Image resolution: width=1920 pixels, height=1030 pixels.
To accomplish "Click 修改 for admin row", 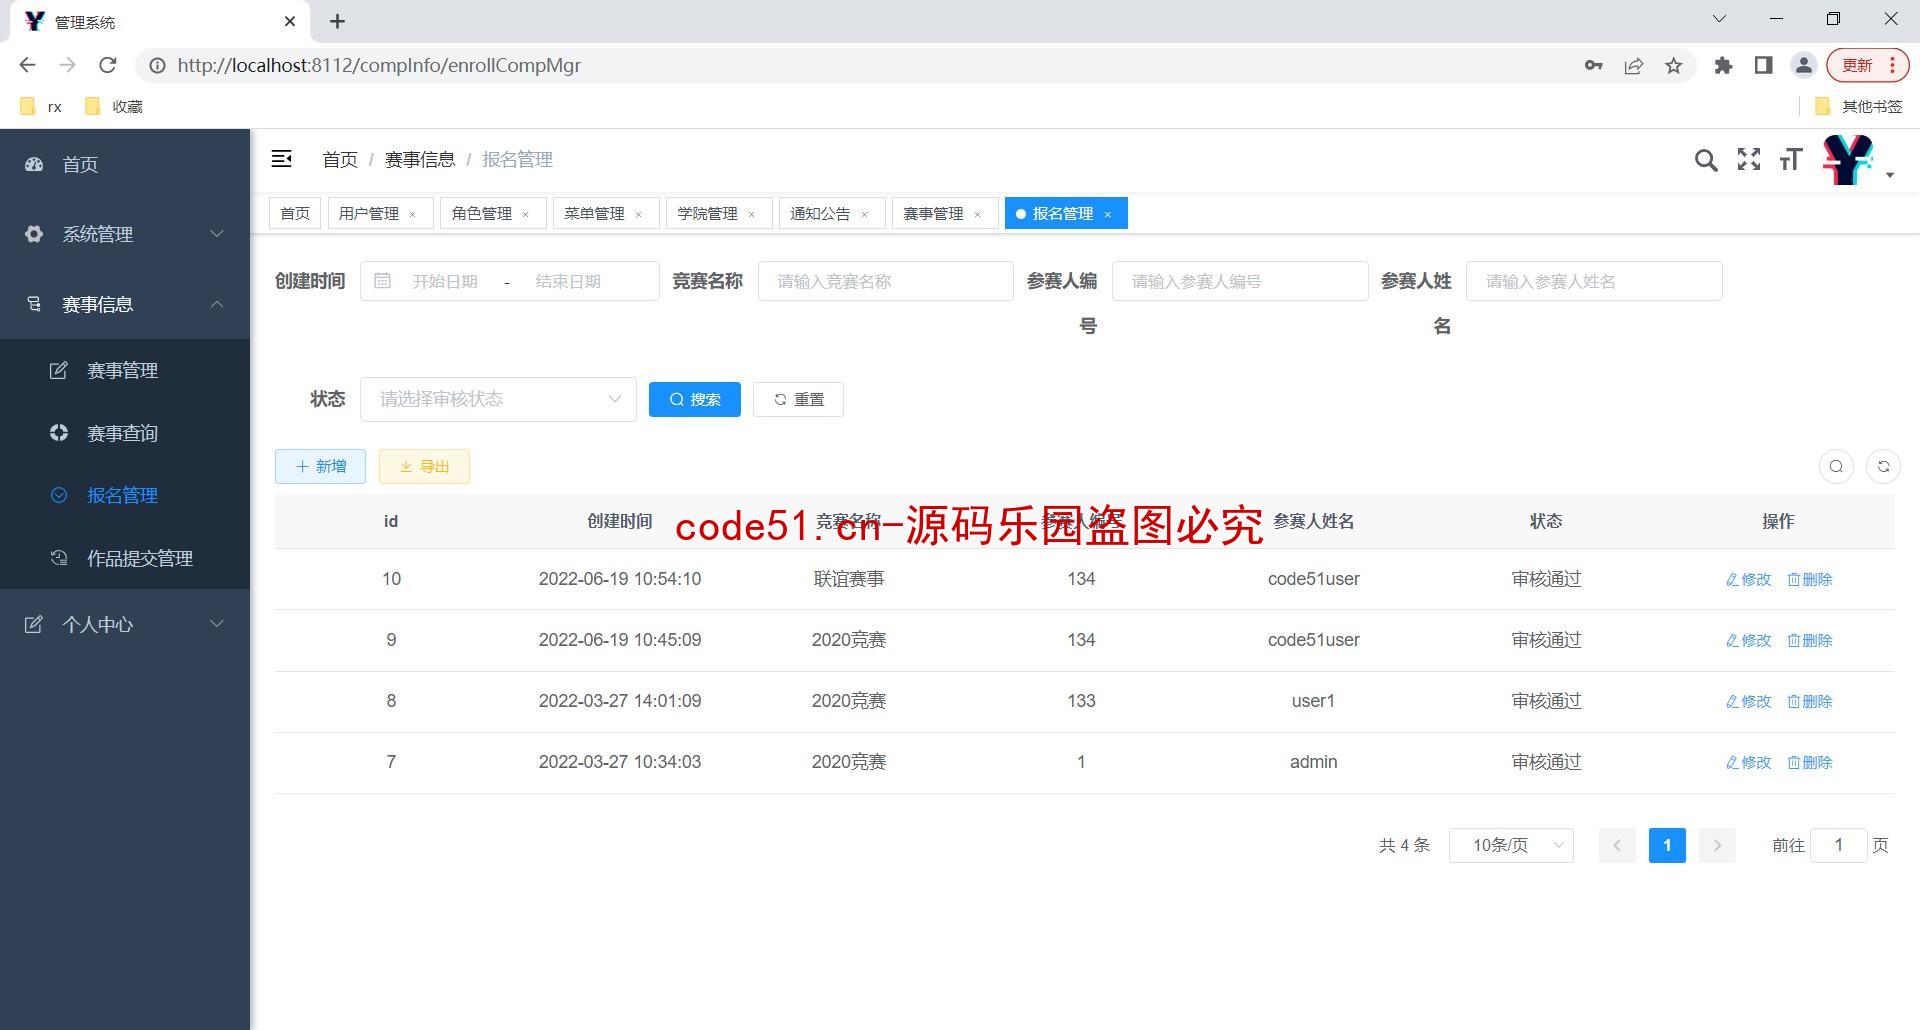I will (1748, 762).
